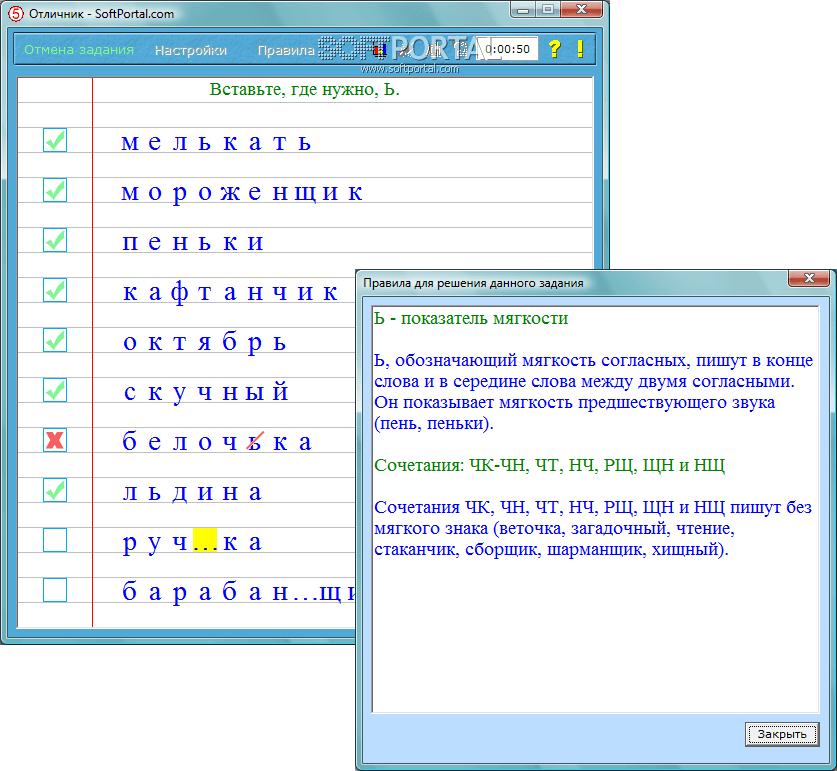Click the heading Вставьте, где нужно, Ь.
Screen dimensions: 837x771
[x=304, y=89]
